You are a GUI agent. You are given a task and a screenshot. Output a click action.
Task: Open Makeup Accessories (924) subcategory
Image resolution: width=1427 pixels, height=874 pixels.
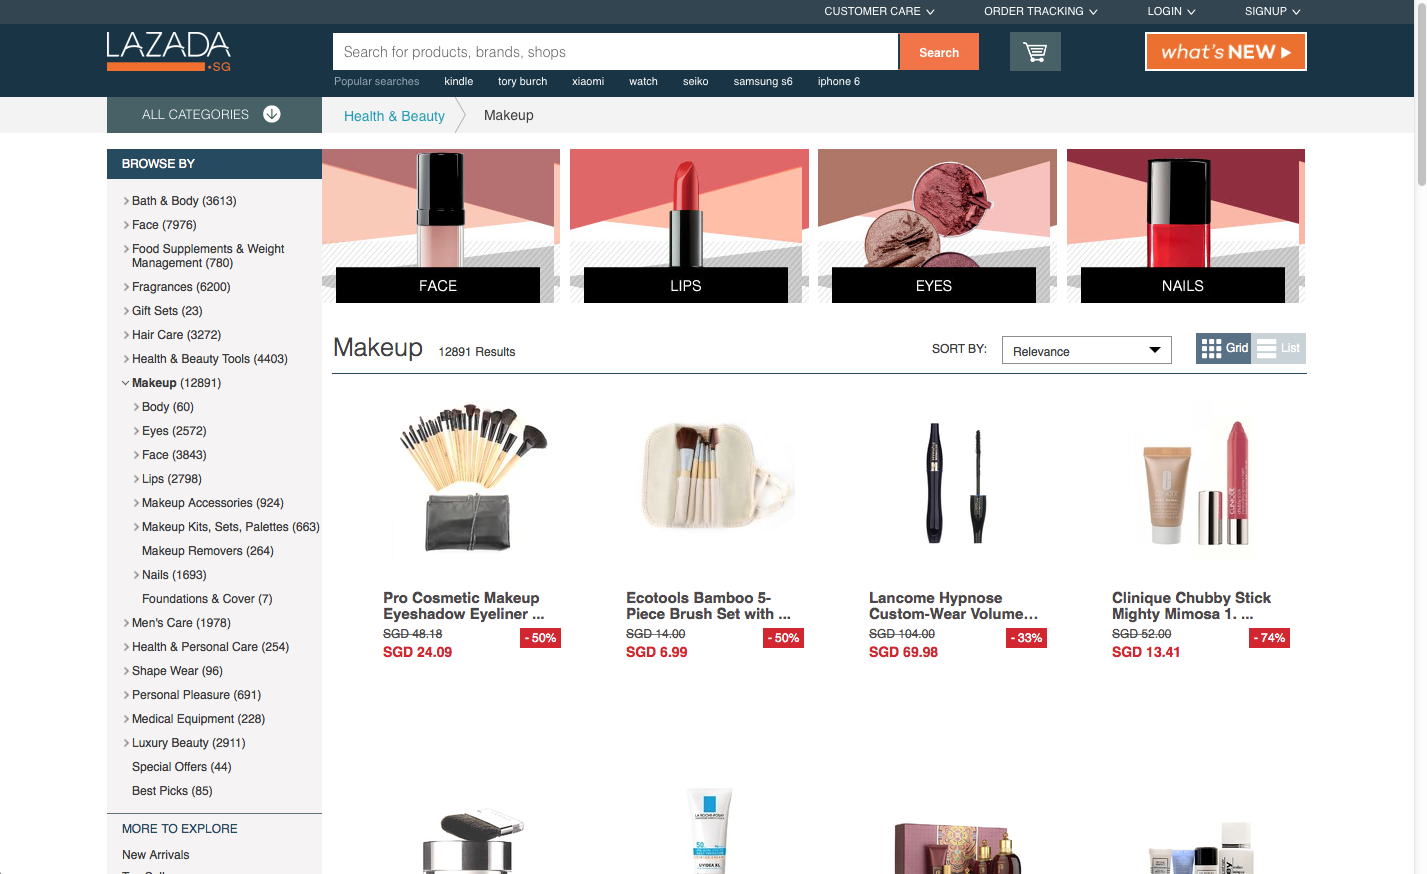[x=213, y=503]
